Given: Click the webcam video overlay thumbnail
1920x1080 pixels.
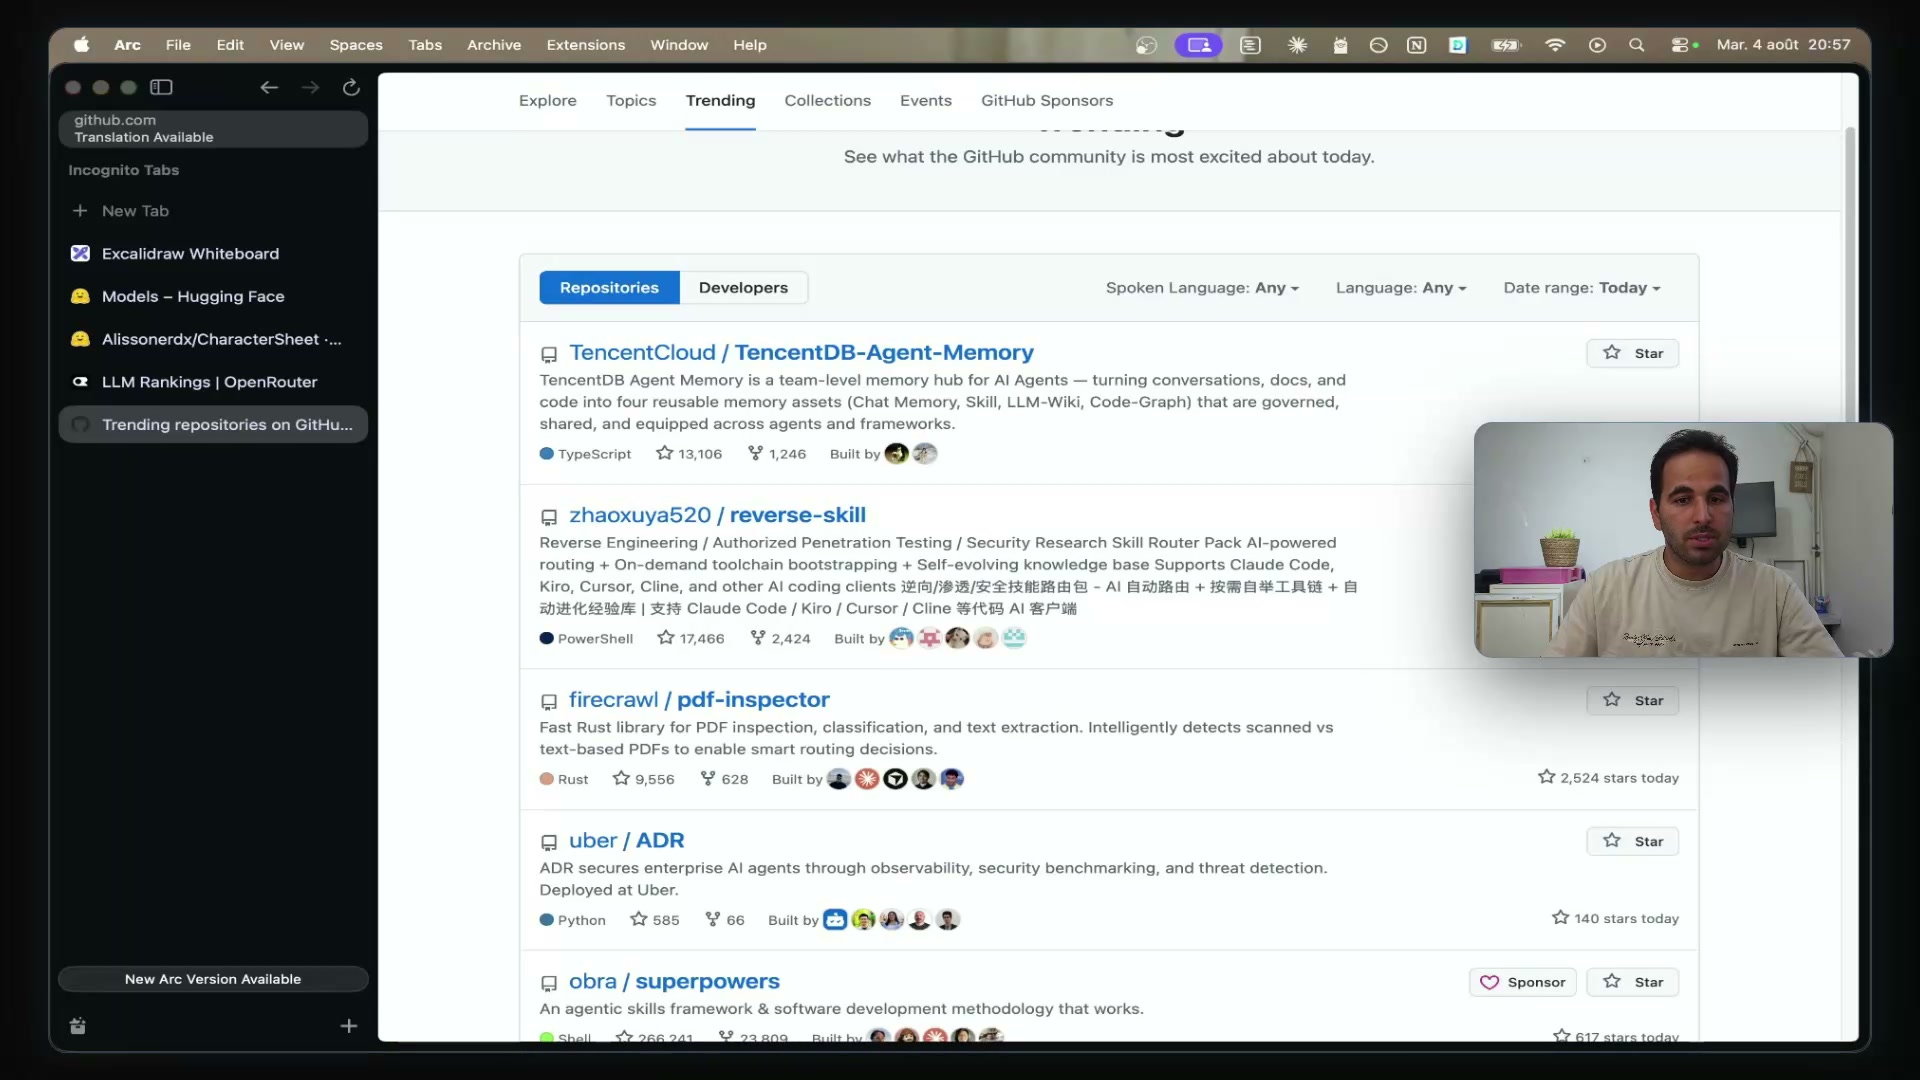Looking at the screenshot, I should [1683, 540].
